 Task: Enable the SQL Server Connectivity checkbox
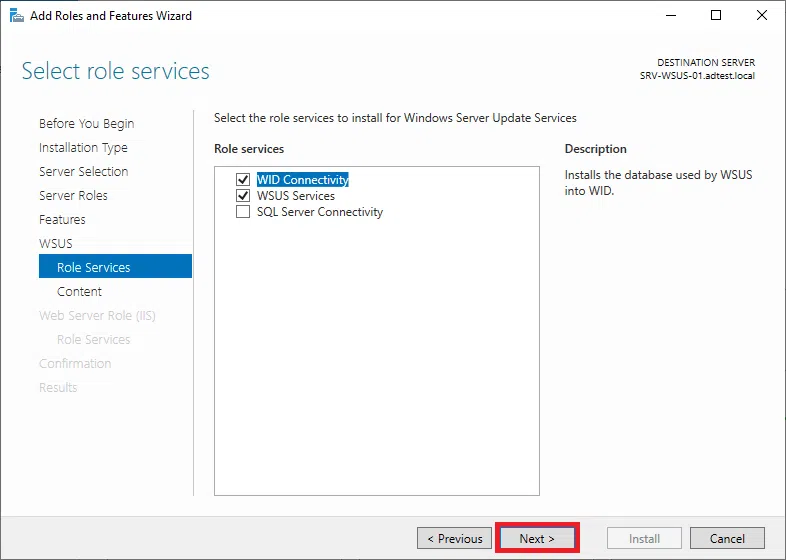coord(242,212)
